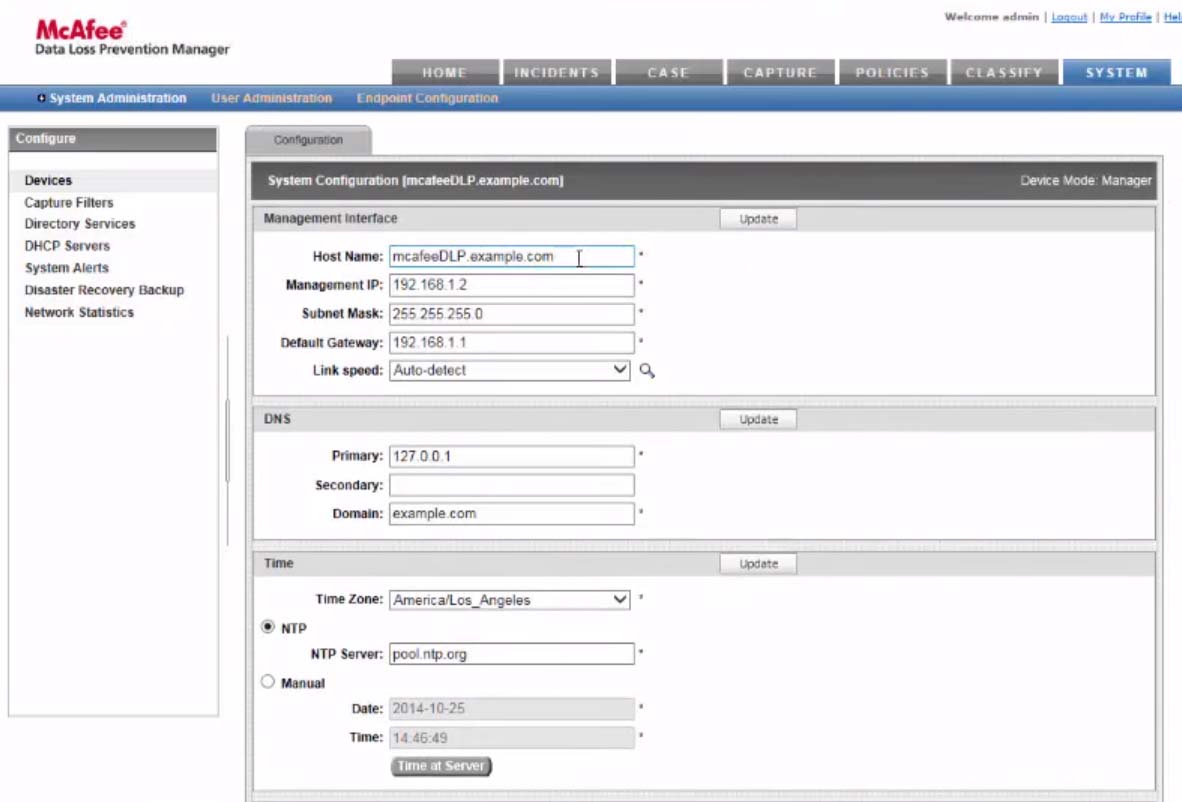
Task: Go to the CAPTURE tab
Action: 780,72
